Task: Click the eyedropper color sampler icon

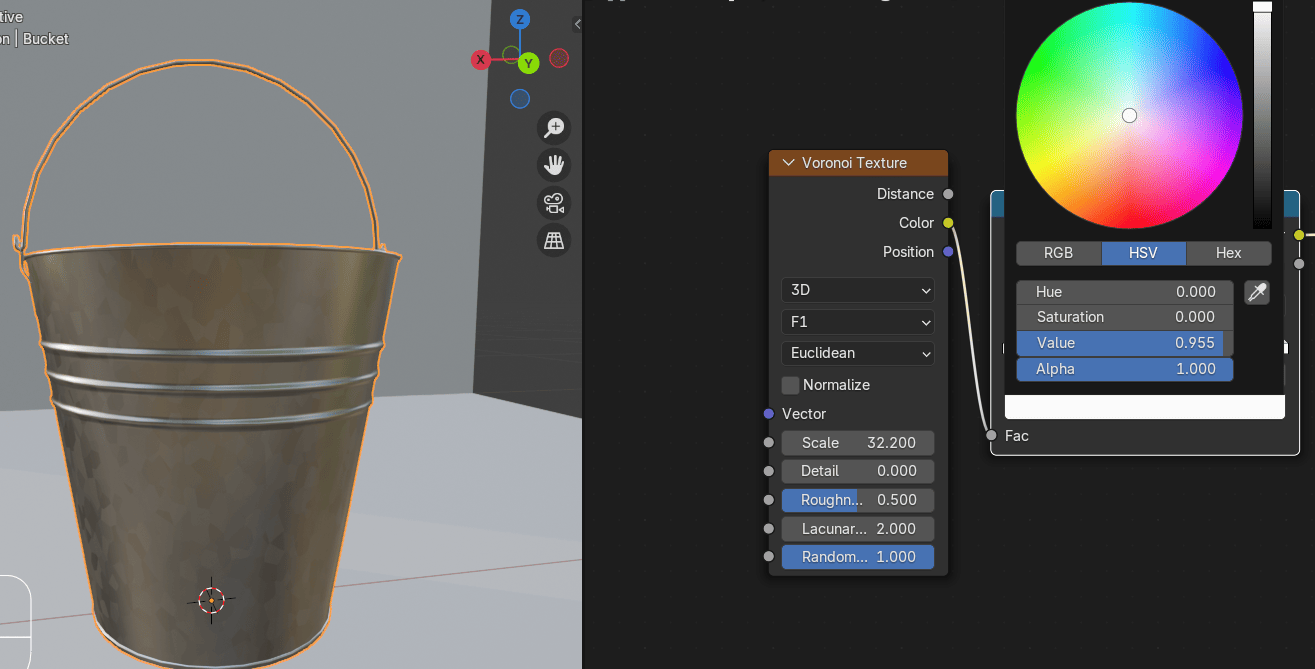Action: coord(1257,292)
